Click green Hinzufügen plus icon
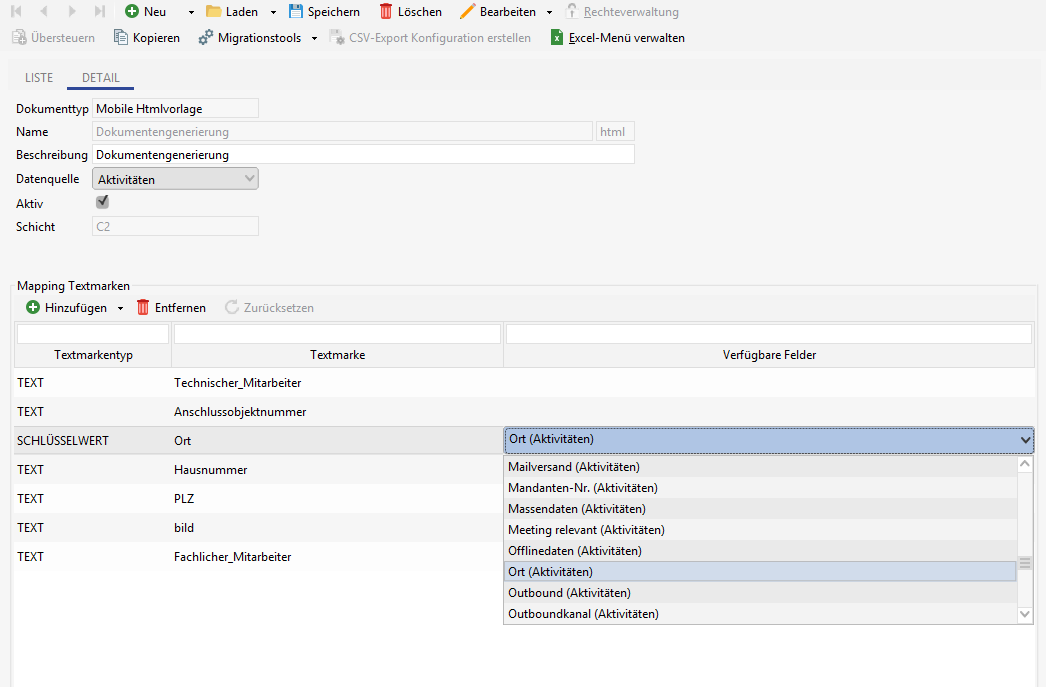Viewport: 1046px width, 687px height. 33,308
